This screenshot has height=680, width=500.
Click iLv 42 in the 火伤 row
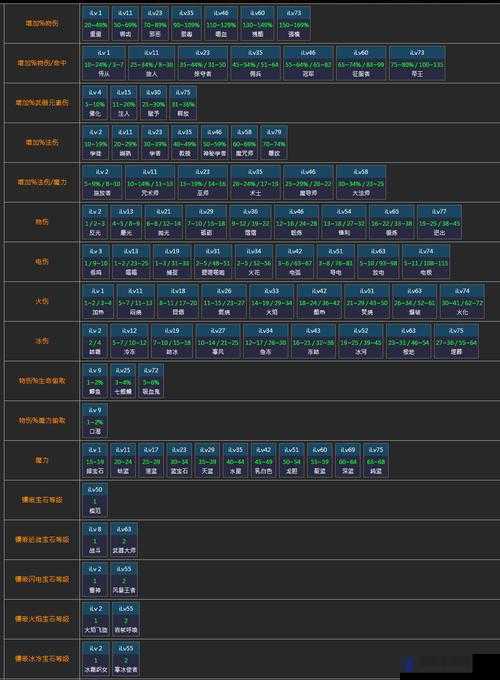pyautogui.click(x=320, y=301)
